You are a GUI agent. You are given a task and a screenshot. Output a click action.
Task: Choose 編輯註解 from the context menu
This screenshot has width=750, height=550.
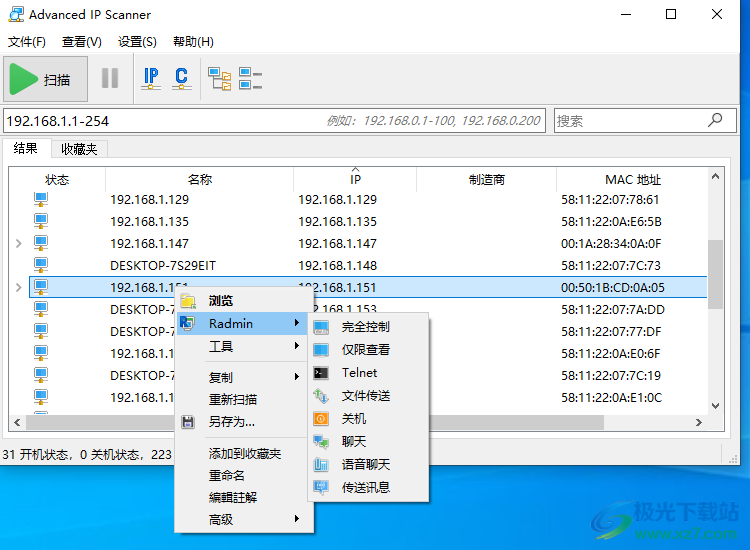242,497
